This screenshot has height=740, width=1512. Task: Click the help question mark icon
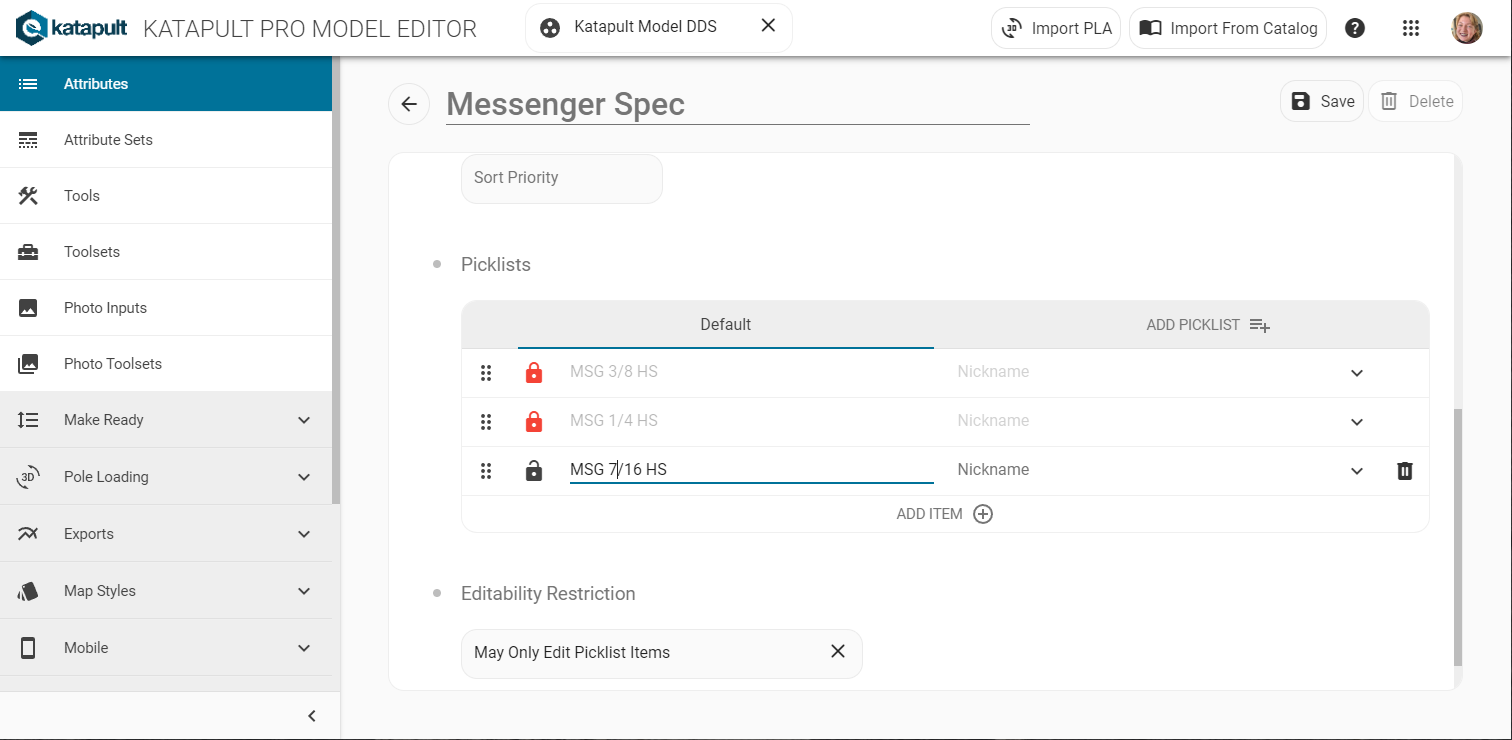tap(1355, 28)
